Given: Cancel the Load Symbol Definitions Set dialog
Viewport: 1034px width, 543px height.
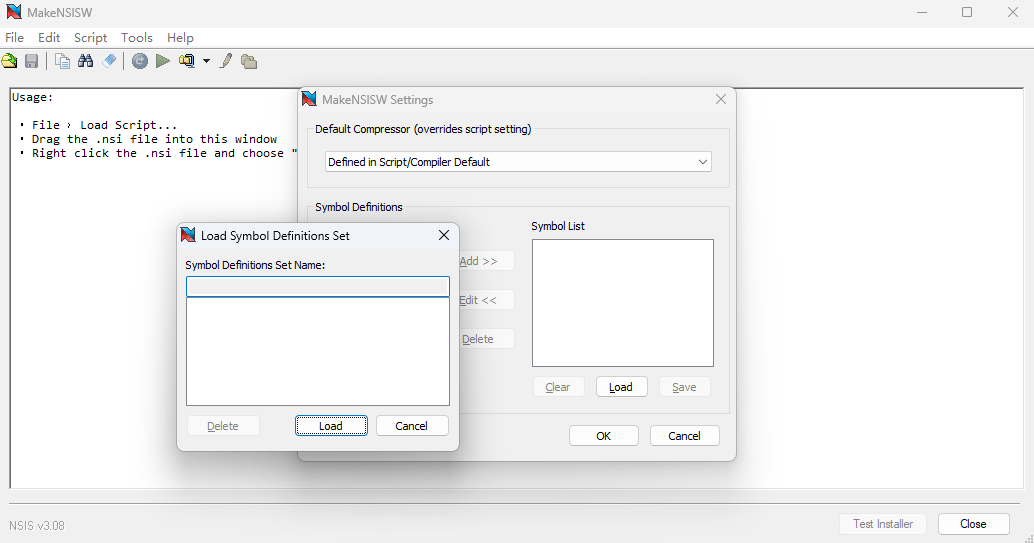Looking at the screenshot, I should (412, 426).
